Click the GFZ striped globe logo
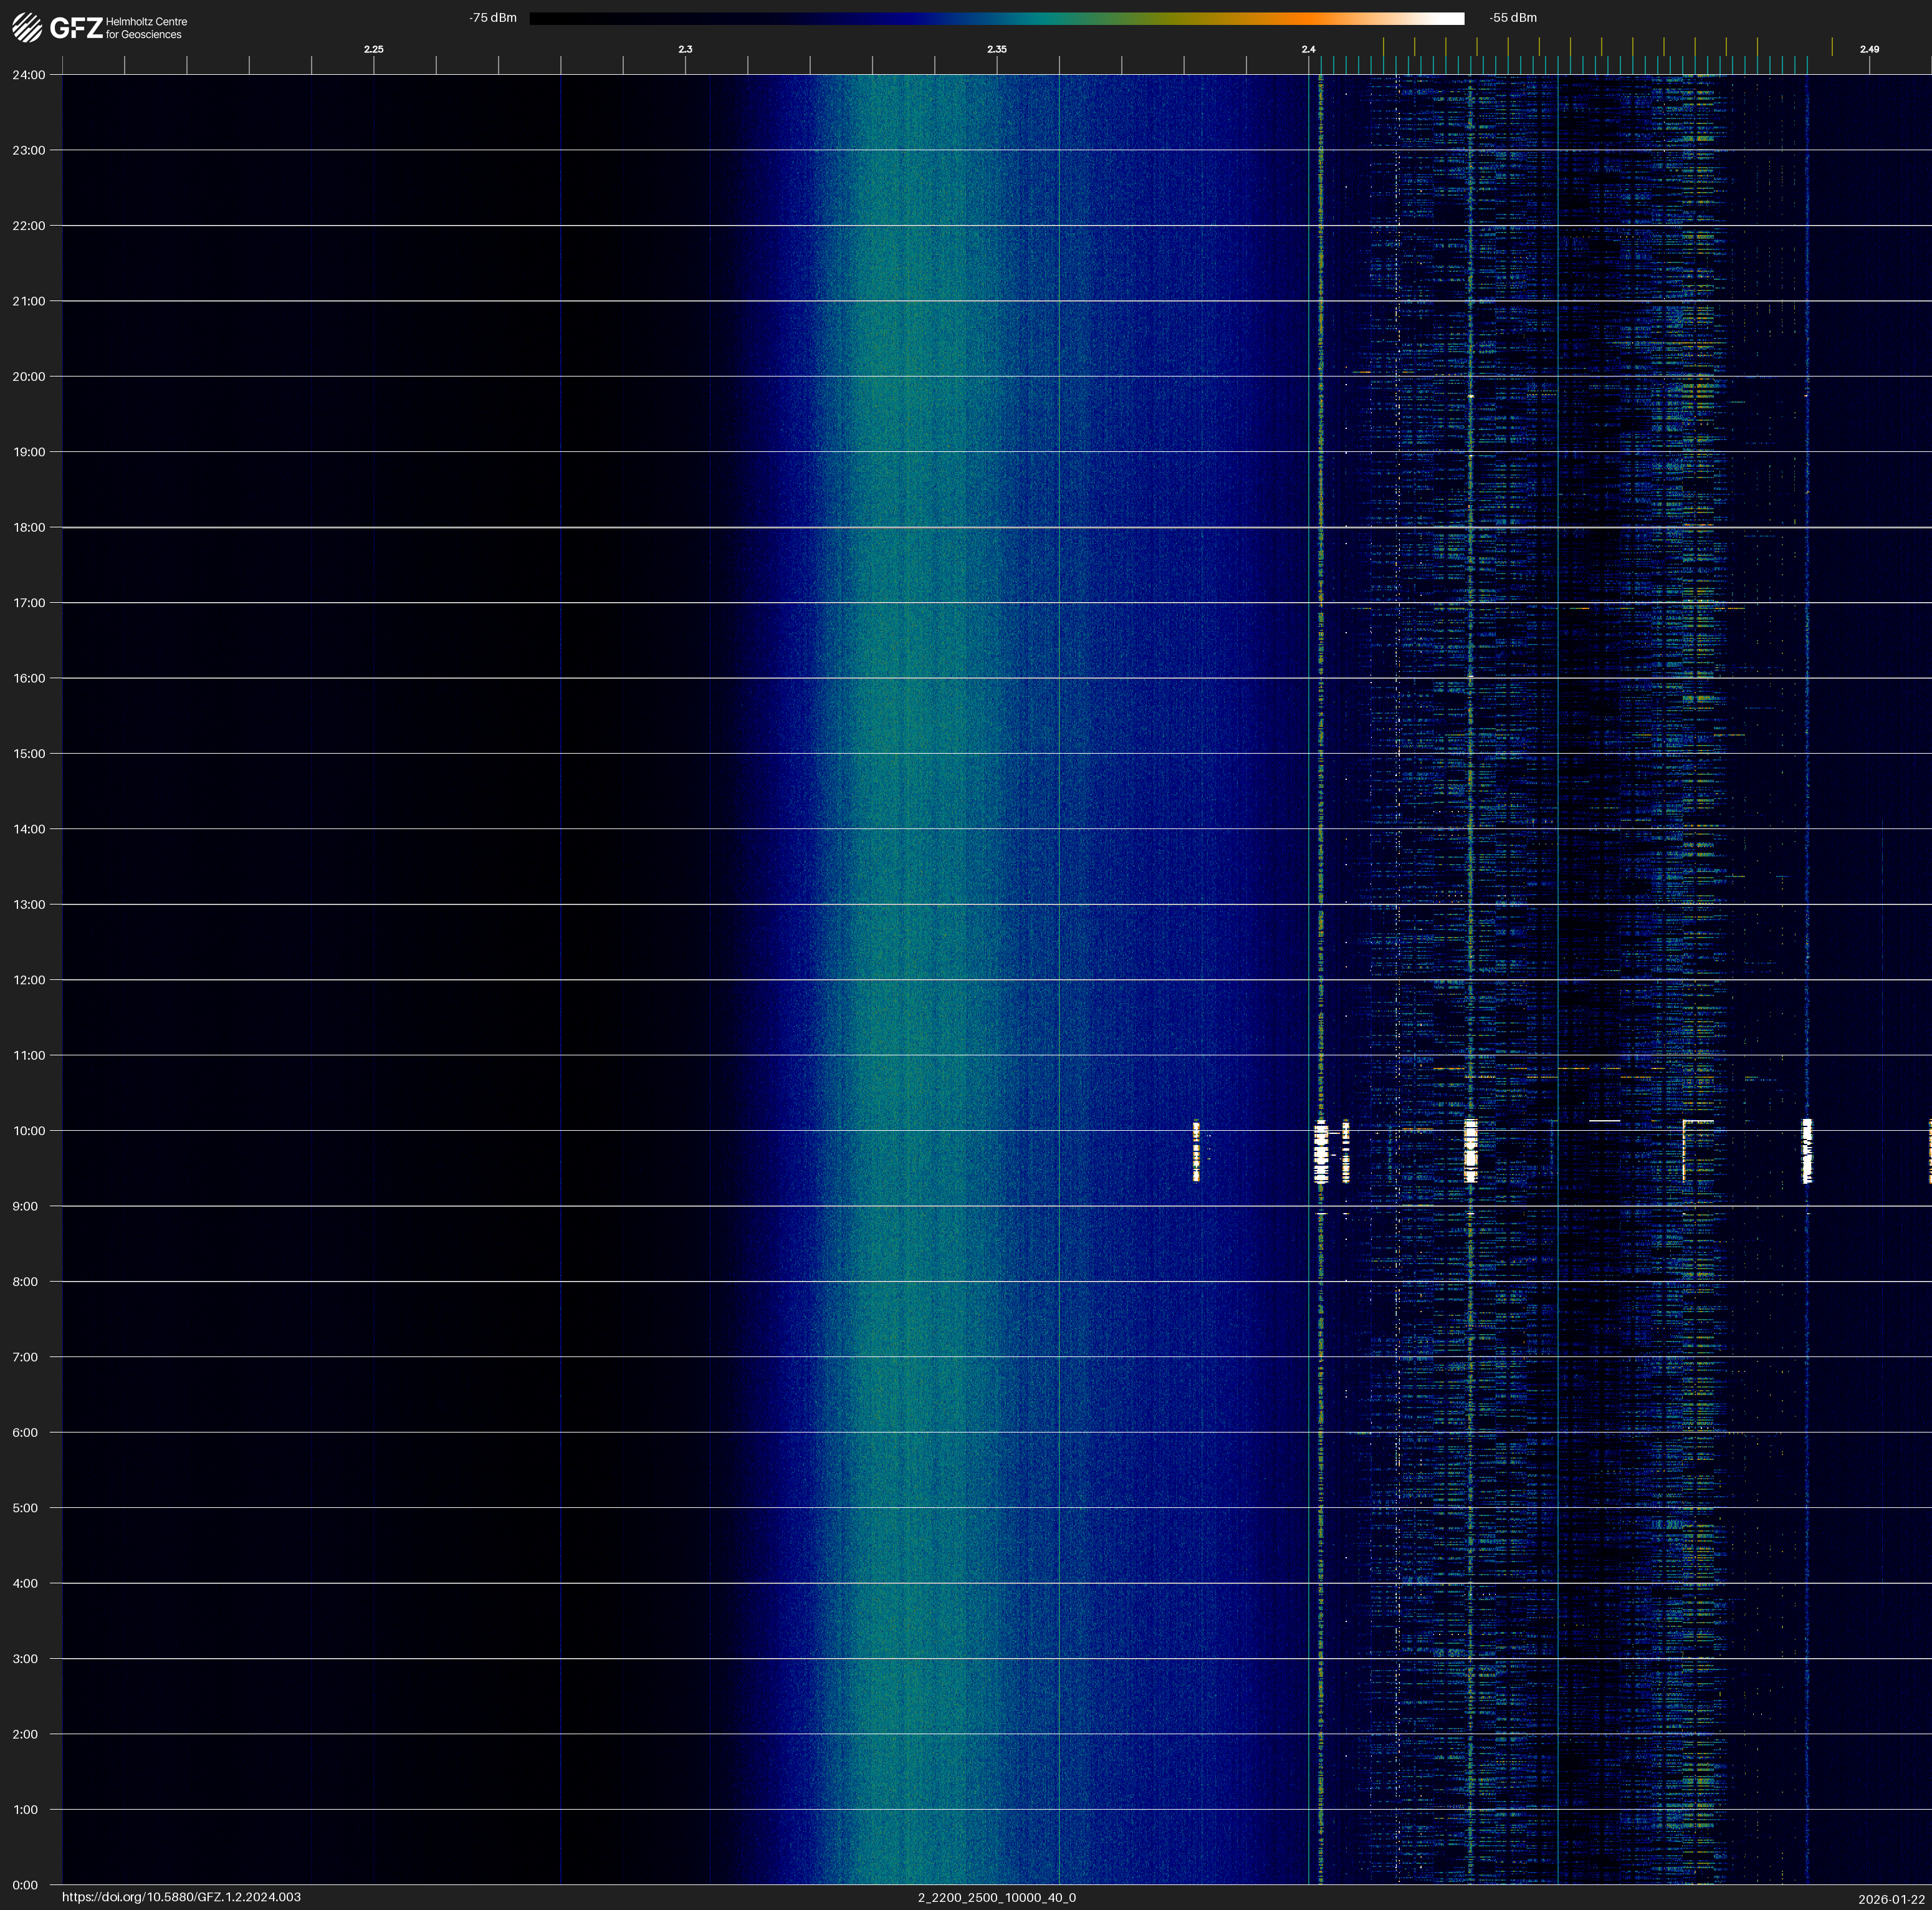Viewport: 1932px width, 1910px height. [x=27, y=28]
